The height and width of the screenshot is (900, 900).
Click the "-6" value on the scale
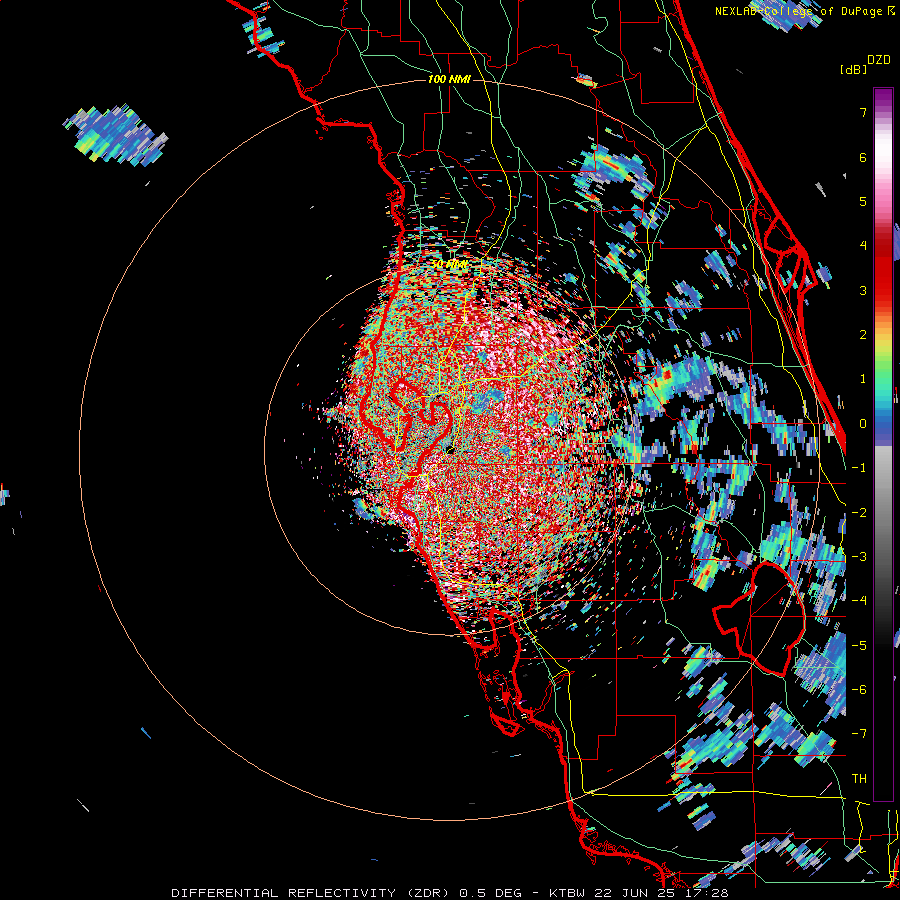[859, 690]
